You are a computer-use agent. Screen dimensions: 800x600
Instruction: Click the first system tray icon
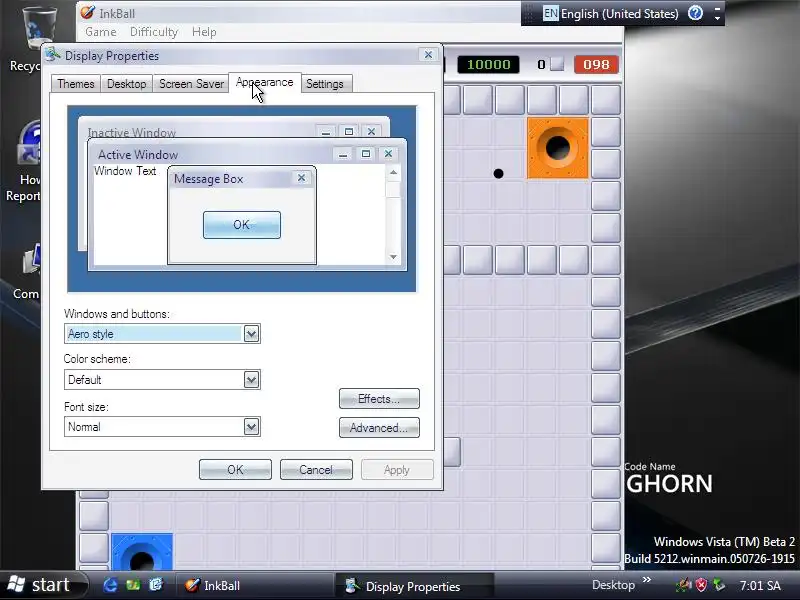click(684, 585)
